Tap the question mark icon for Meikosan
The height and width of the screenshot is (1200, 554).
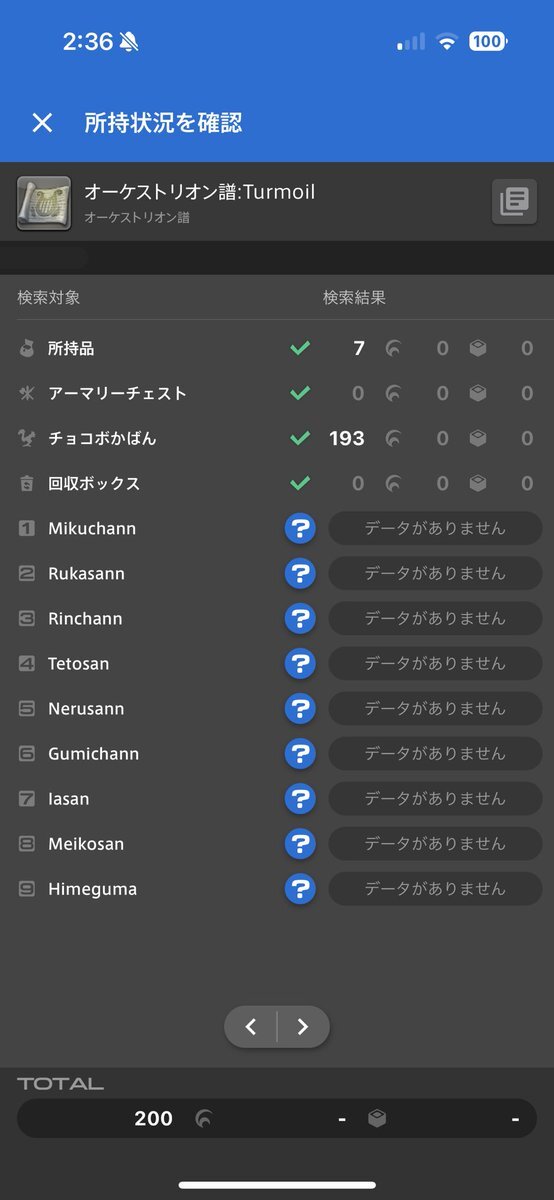300,843
